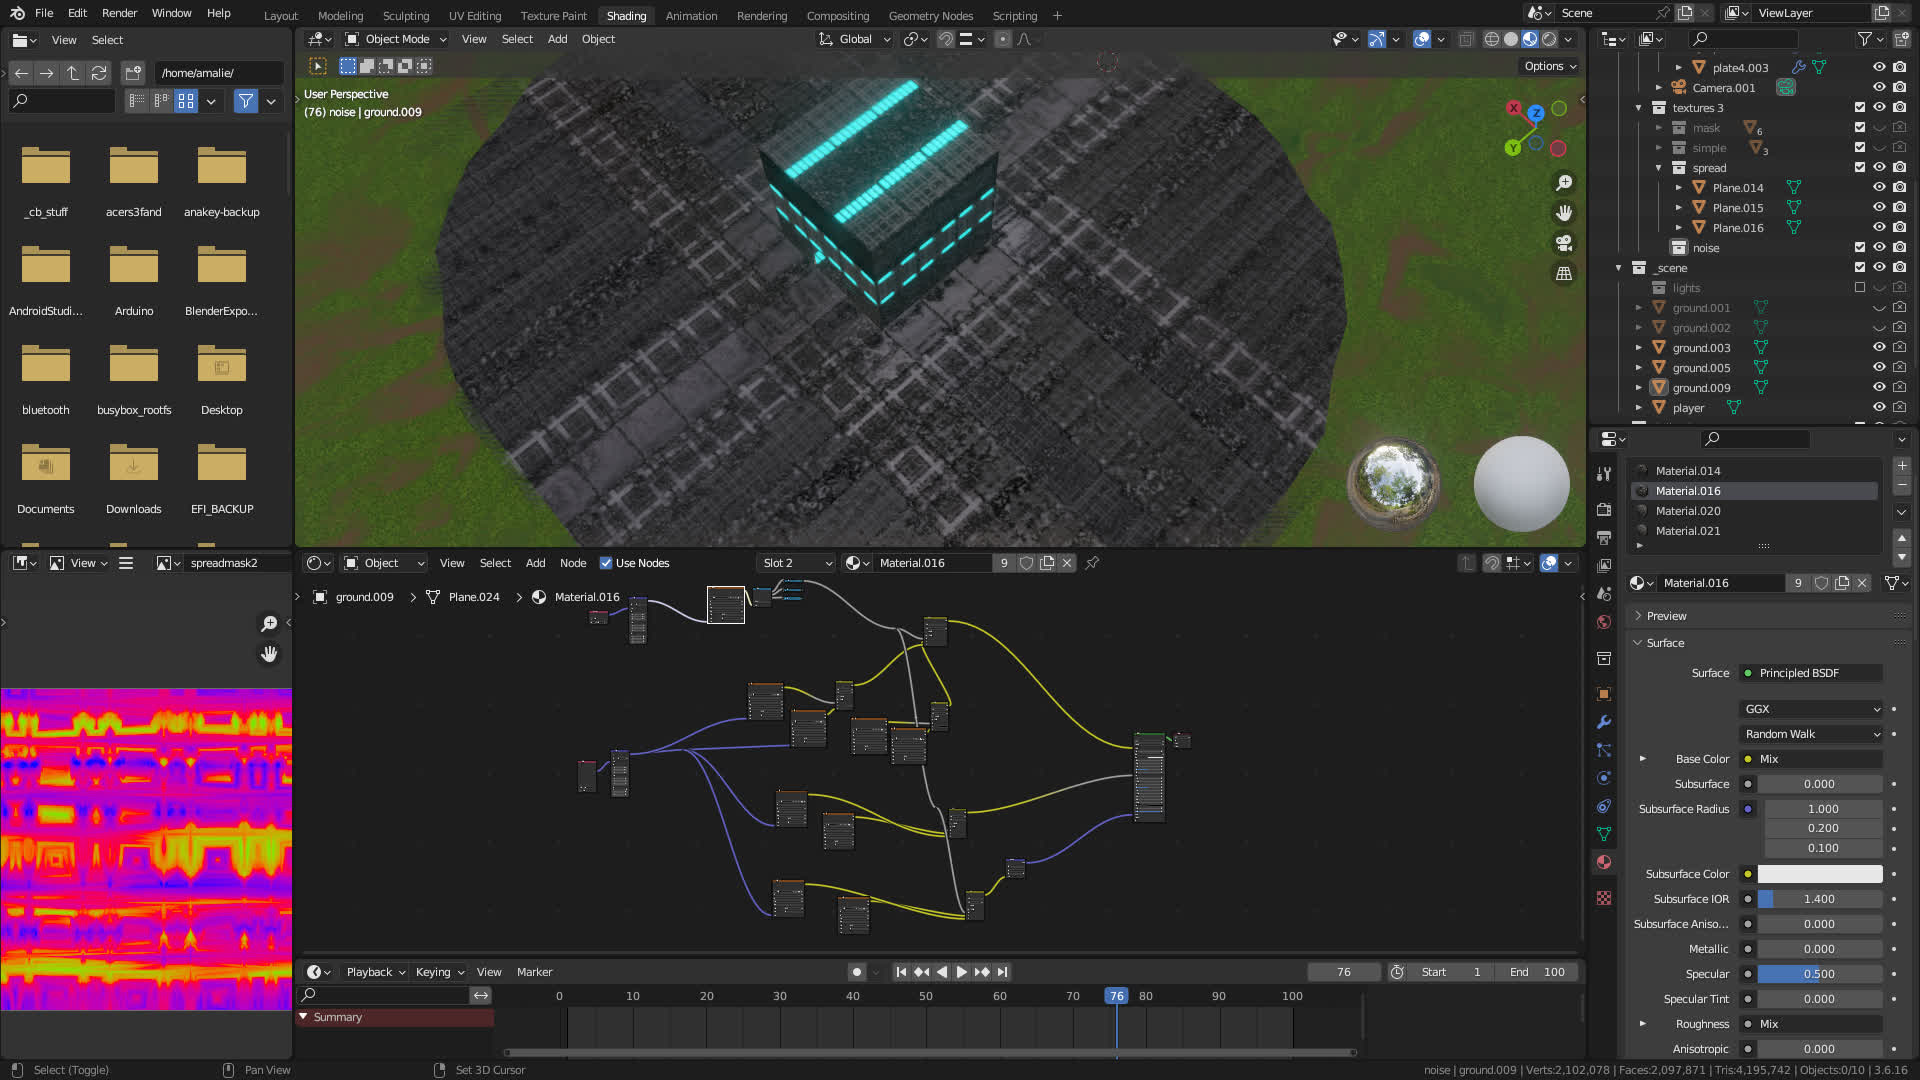Click the Subsurface Color white swatch
The width and height of the screenshot is (1920, 1080).
click(1819, 874)
